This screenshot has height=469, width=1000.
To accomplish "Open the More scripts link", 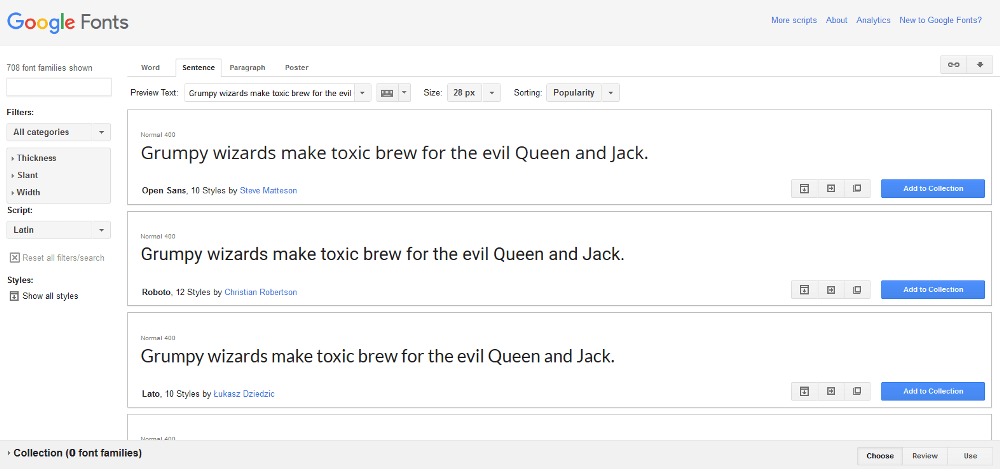I will [x=793, y=20].
